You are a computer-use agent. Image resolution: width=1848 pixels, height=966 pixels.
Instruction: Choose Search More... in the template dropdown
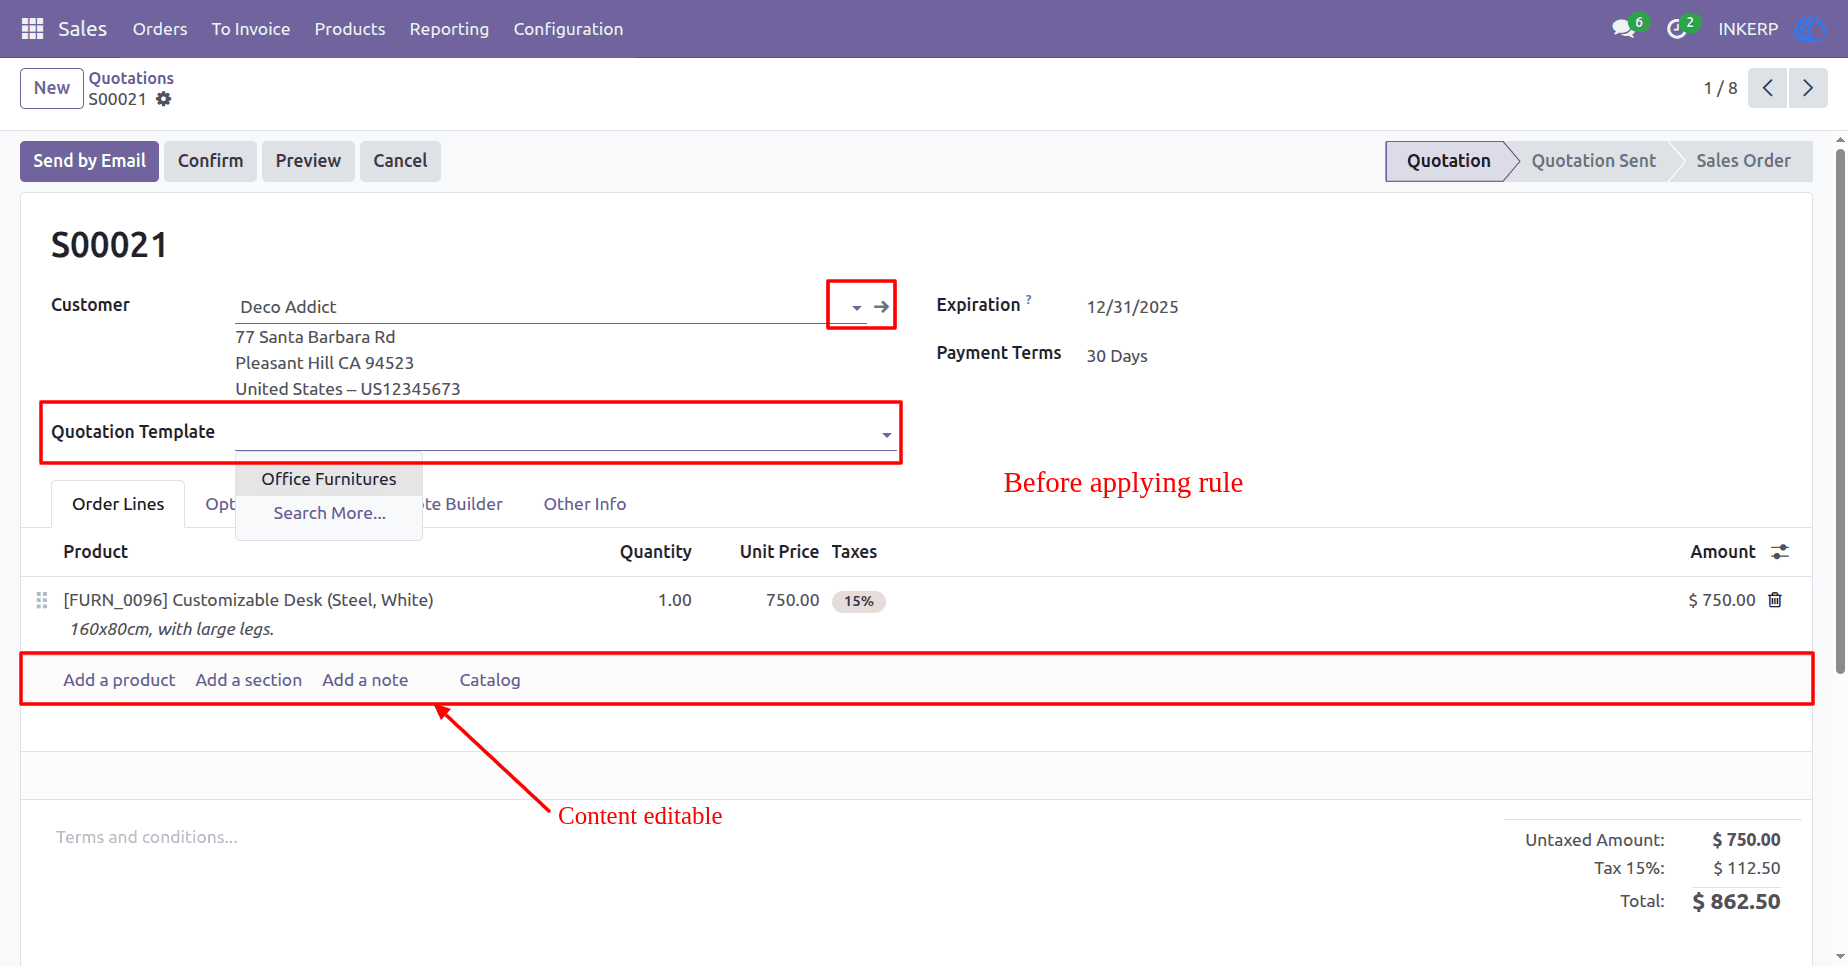coord(329,513)
